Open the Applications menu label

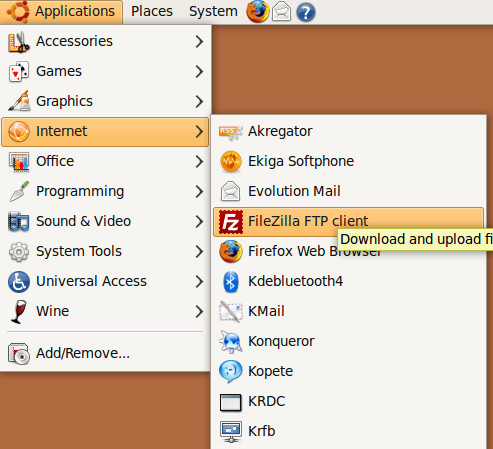tap(75, 12)
